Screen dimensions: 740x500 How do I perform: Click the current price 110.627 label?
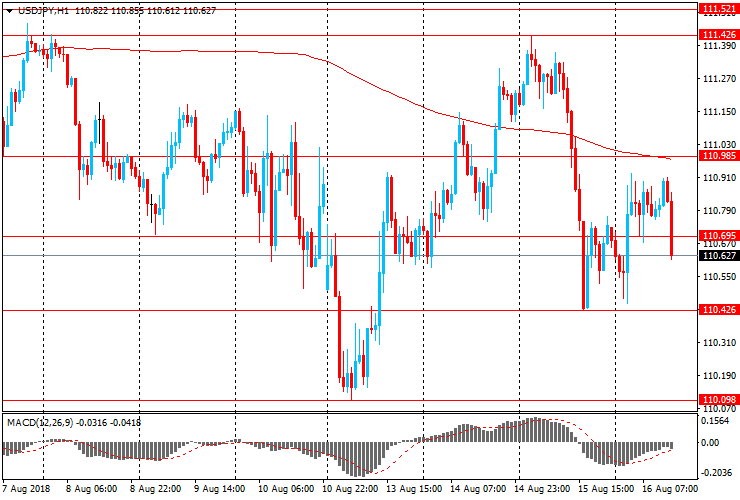point(719,255)
